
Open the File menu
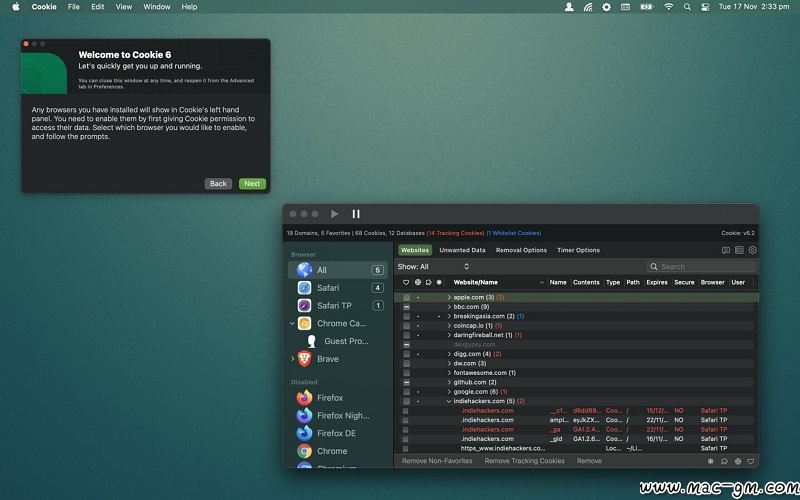[73, 7]
